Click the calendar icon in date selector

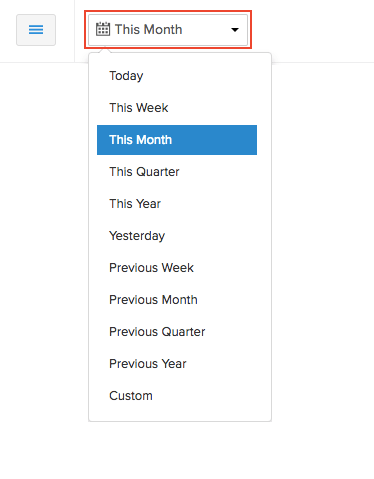coord(103,29)
